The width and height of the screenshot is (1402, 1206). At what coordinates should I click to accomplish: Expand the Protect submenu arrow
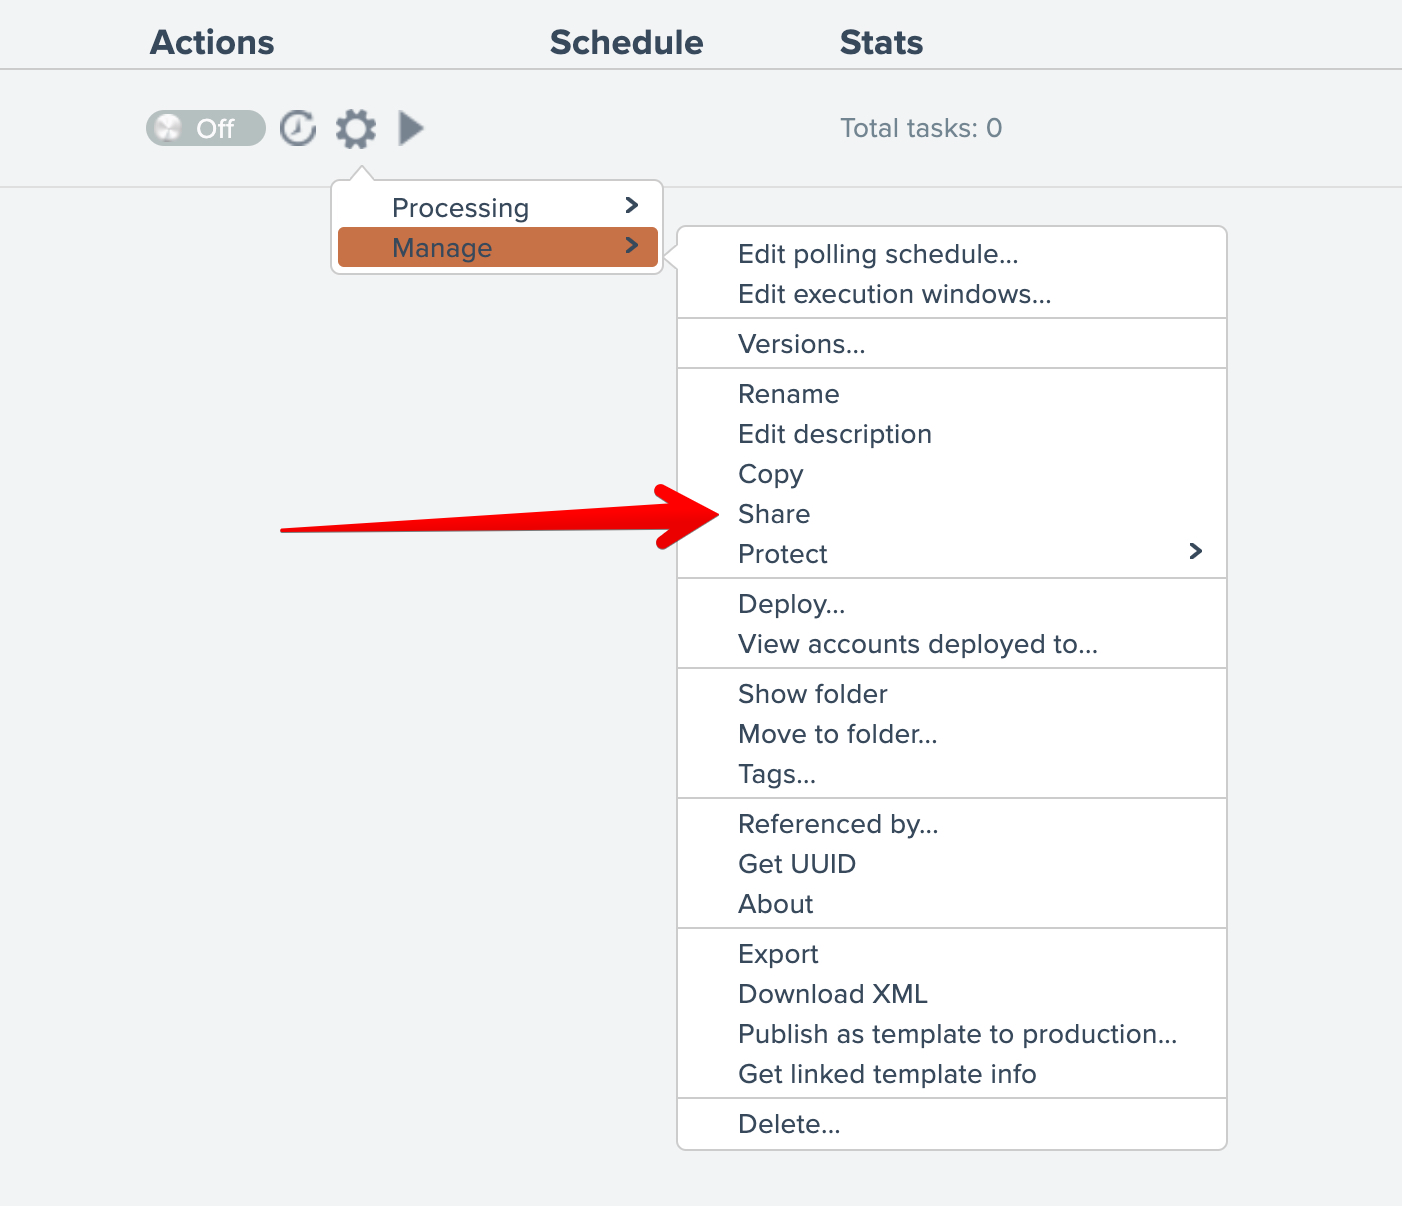click(1195, 552)
